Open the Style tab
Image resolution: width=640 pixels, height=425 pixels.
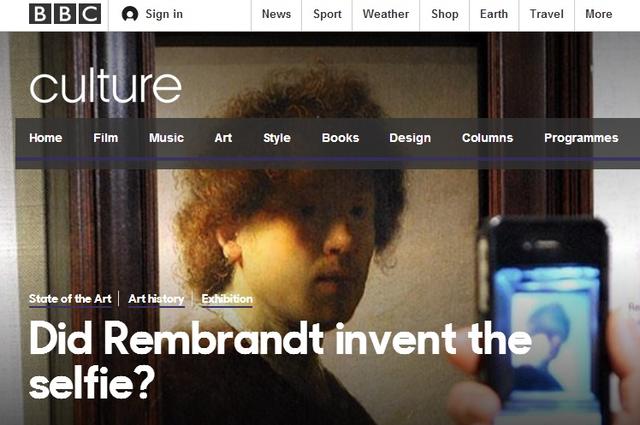[x=277, y=138]
